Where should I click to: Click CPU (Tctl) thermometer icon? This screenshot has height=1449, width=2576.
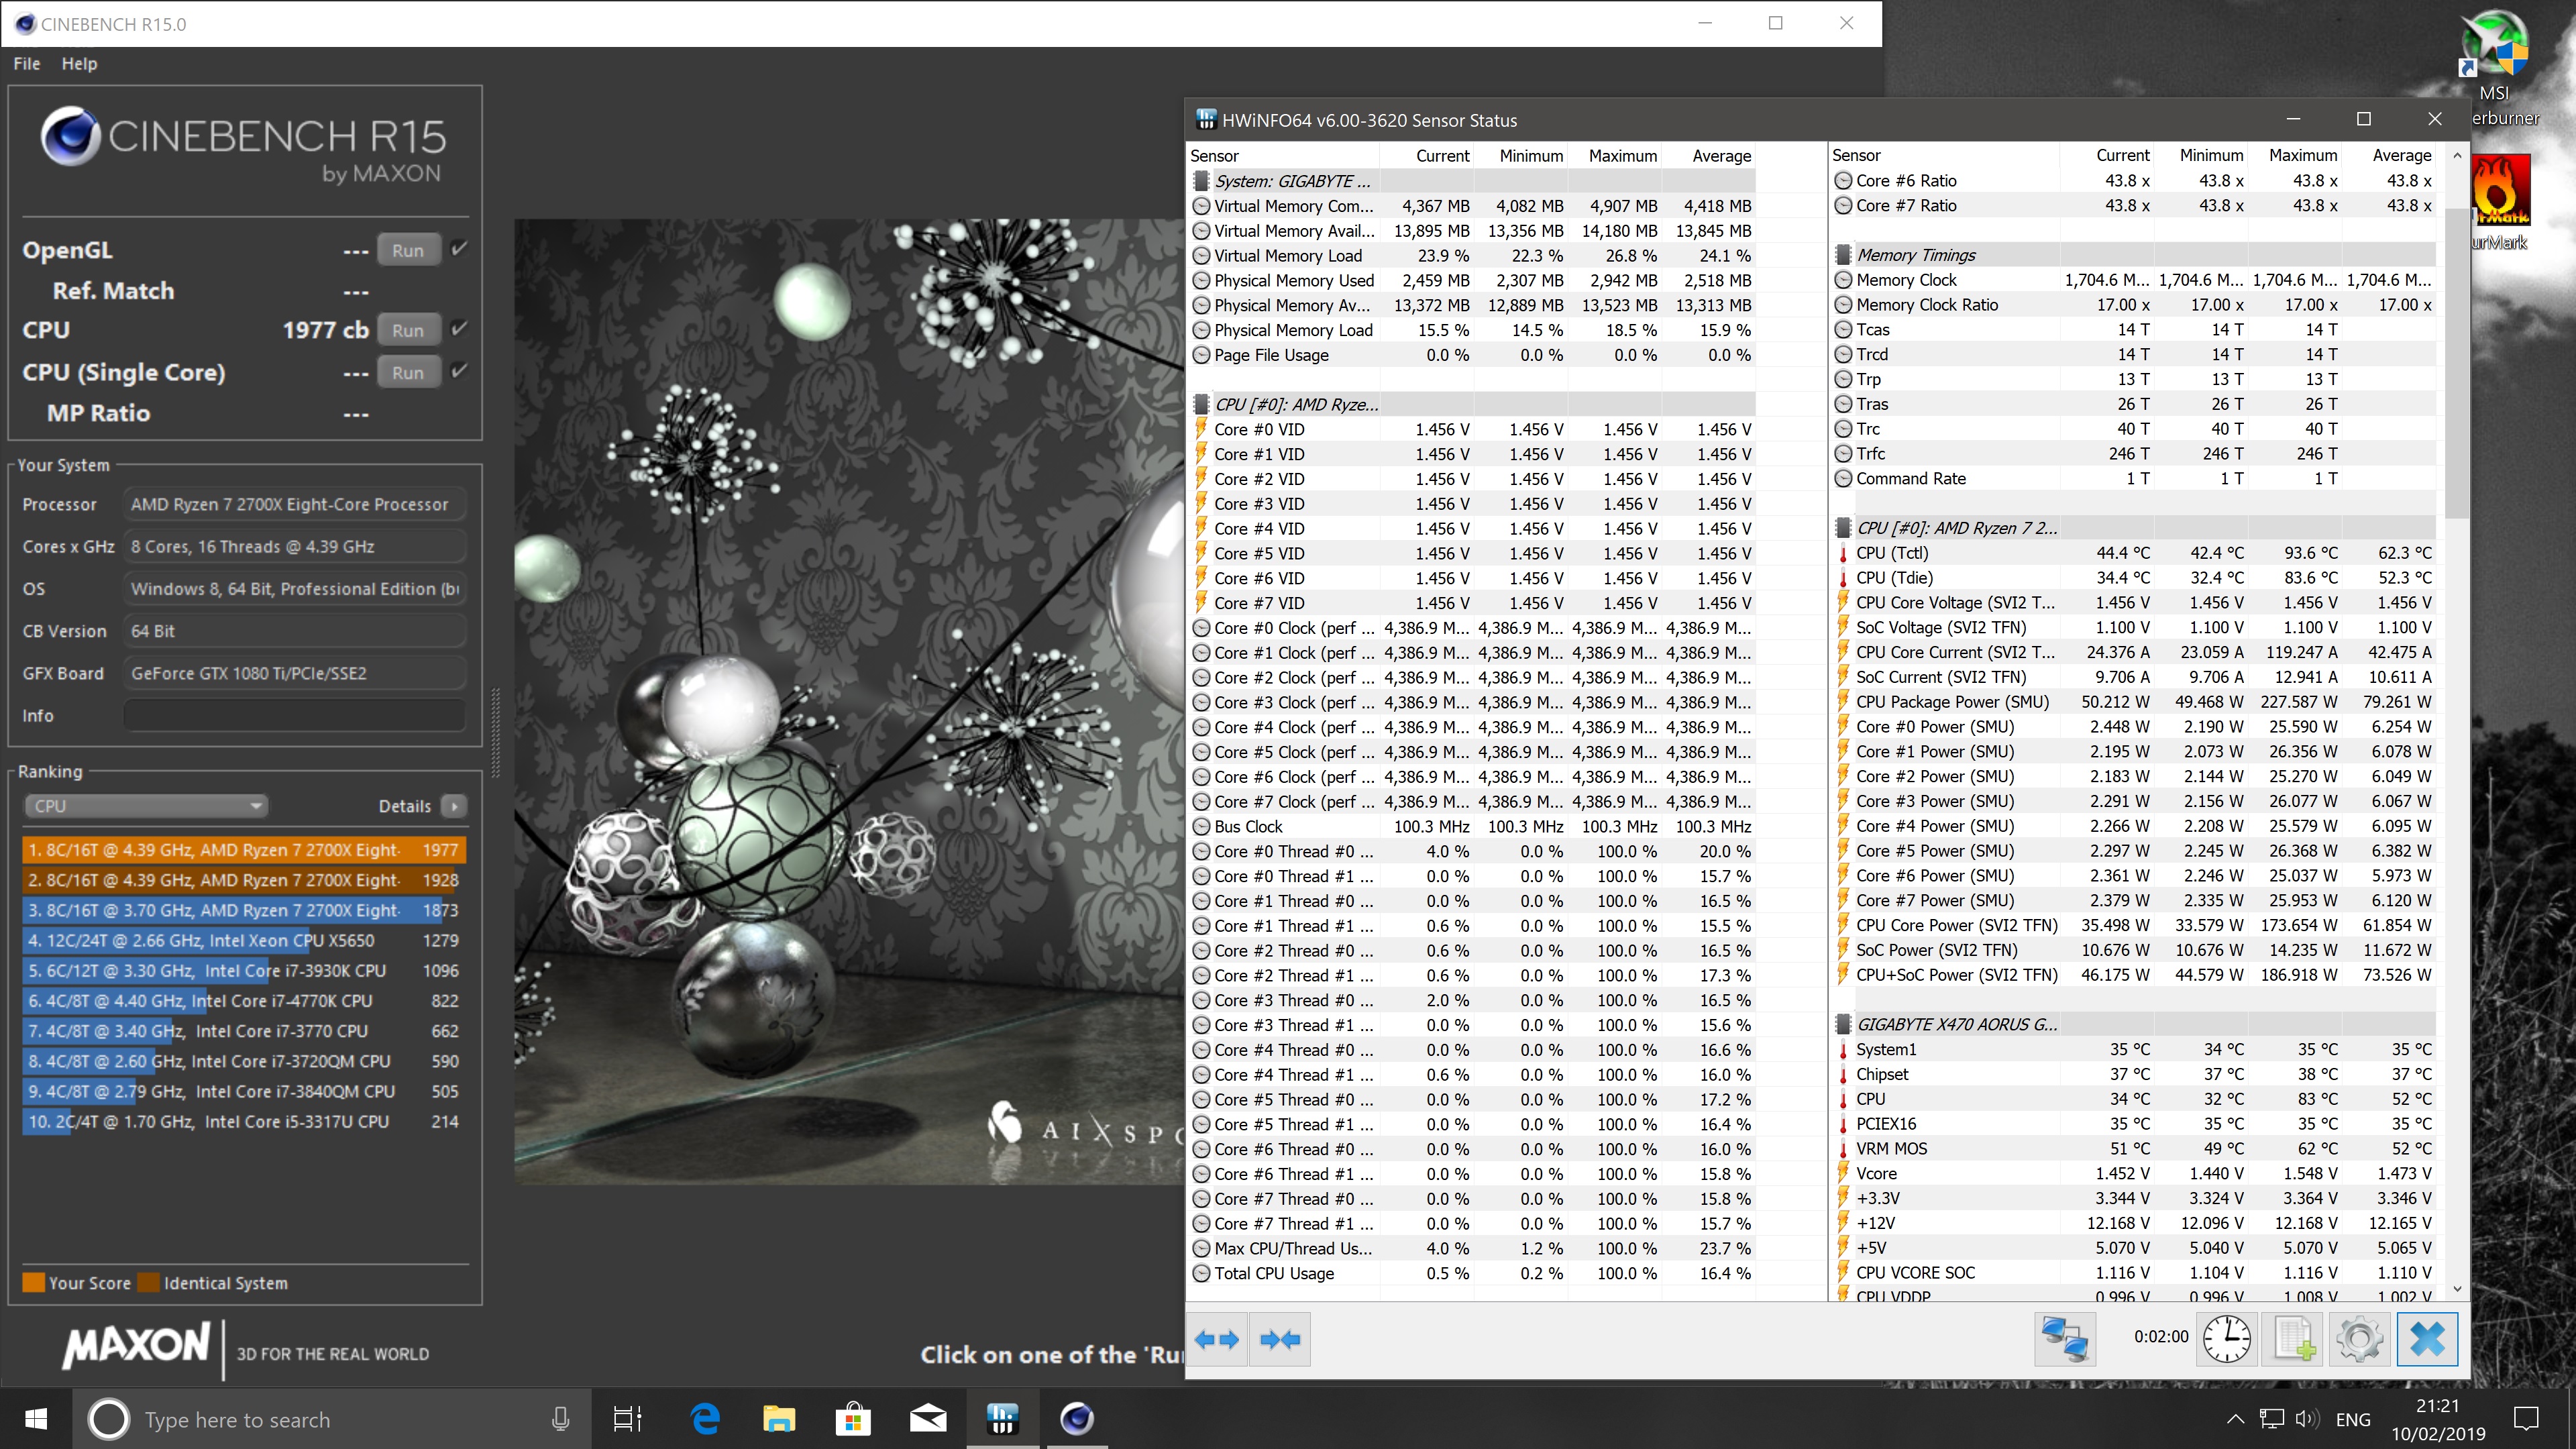click(1843, 553)
